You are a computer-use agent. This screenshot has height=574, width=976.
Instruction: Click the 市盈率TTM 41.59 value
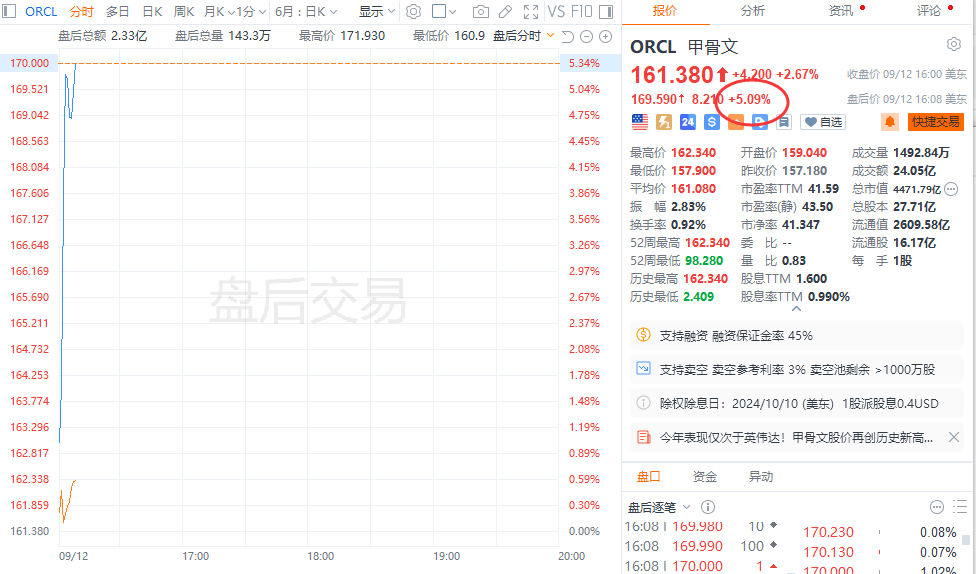(823, 188)
